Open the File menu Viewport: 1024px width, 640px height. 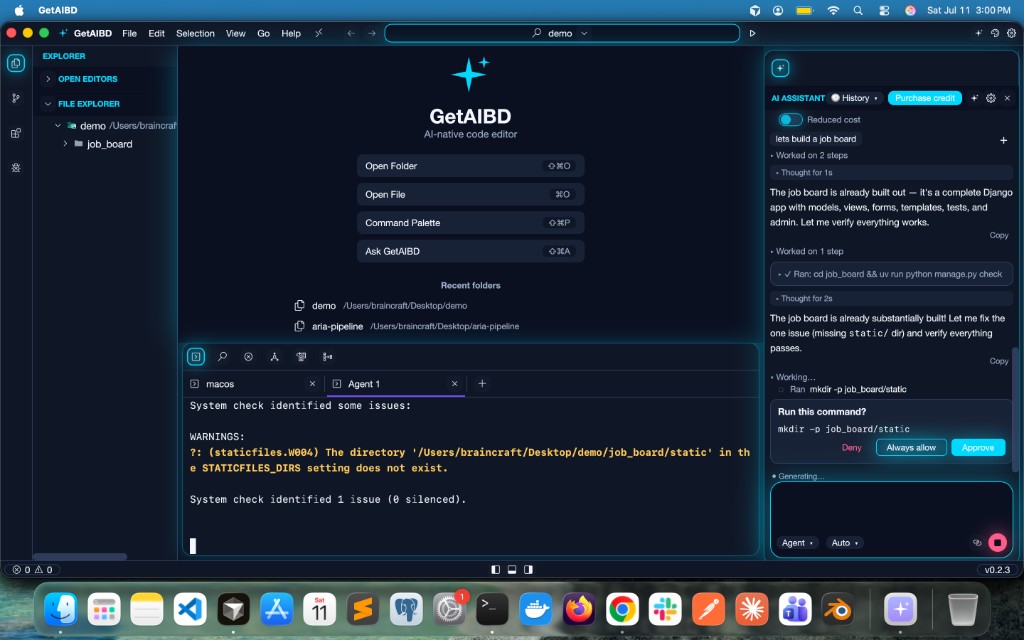(x=129, y=33)
